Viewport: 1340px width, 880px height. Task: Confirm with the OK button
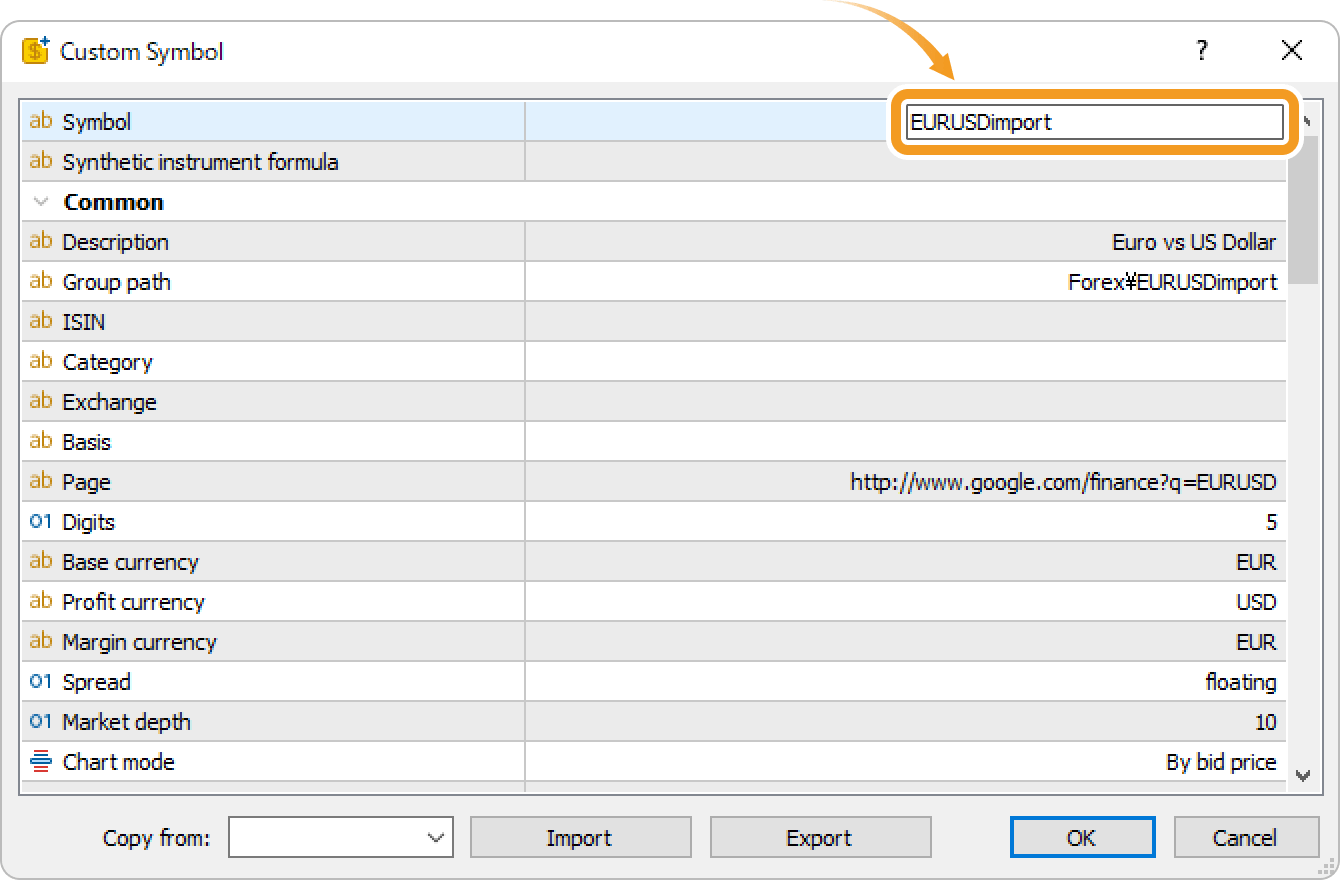pos(1082,838)
